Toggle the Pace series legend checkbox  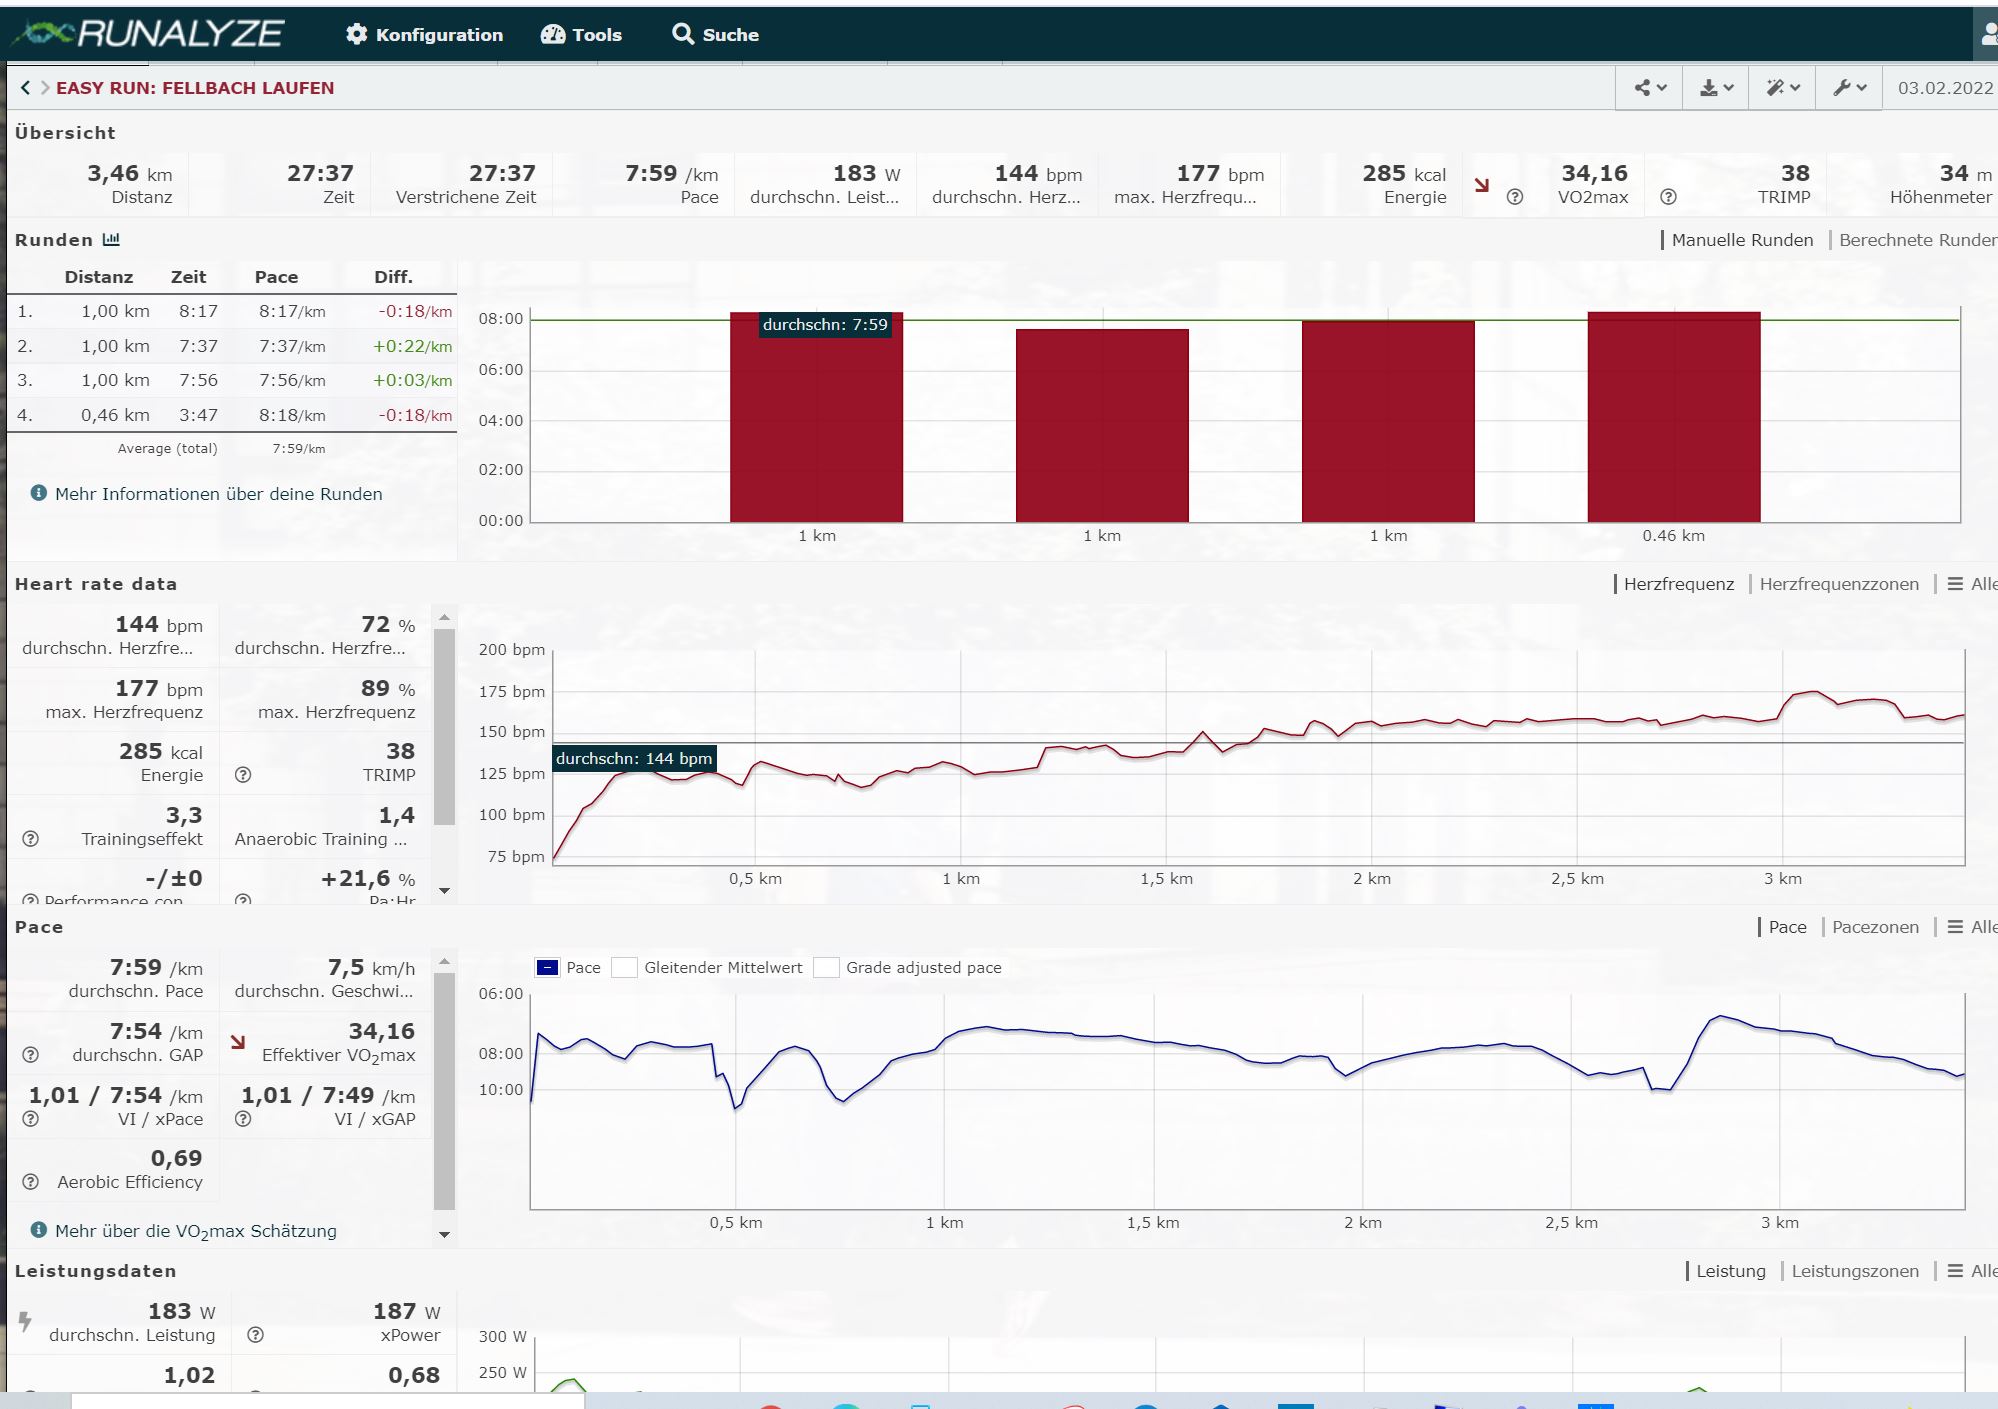[547, 968]
